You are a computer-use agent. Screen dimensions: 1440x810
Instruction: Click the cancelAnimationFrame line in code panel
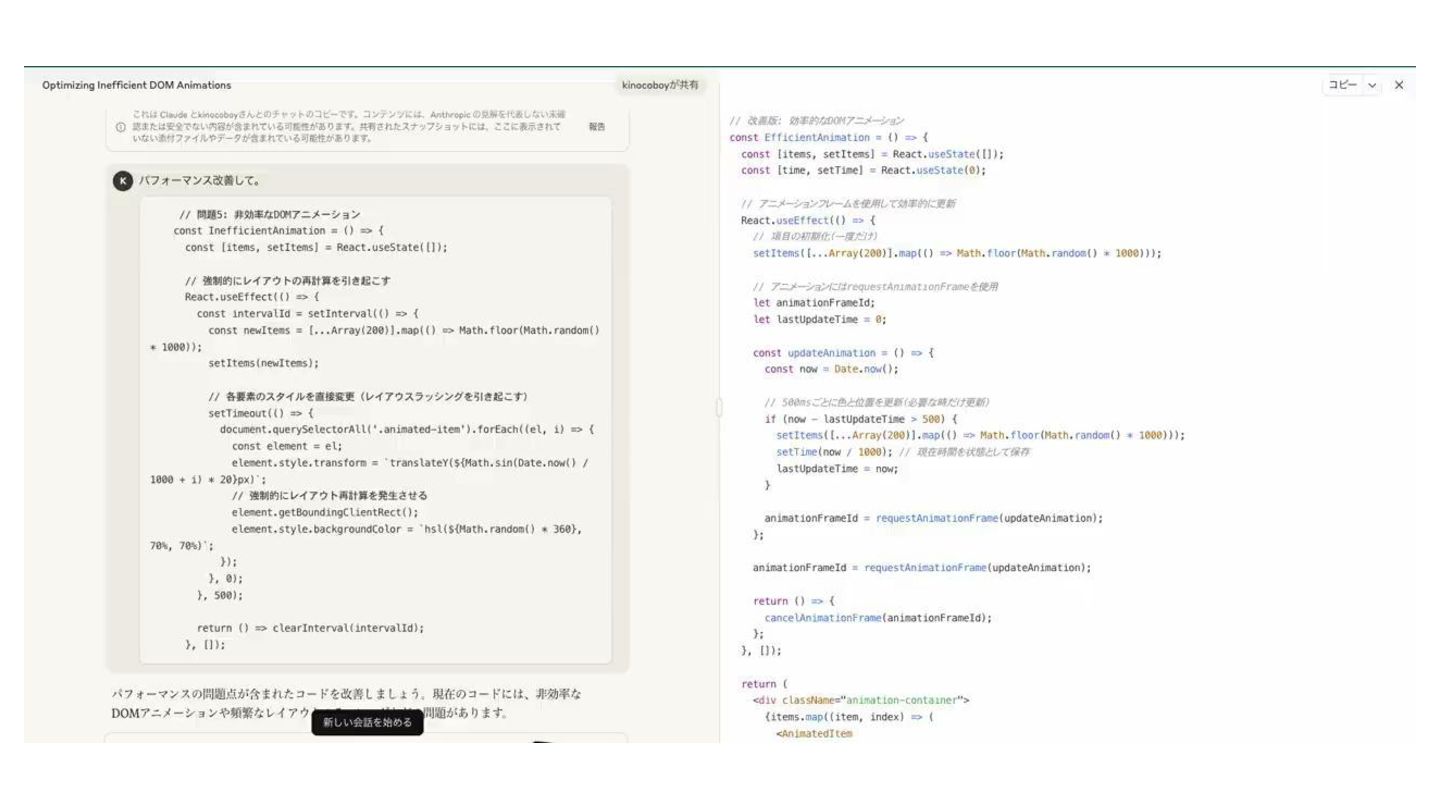click(x=877, y=618)
